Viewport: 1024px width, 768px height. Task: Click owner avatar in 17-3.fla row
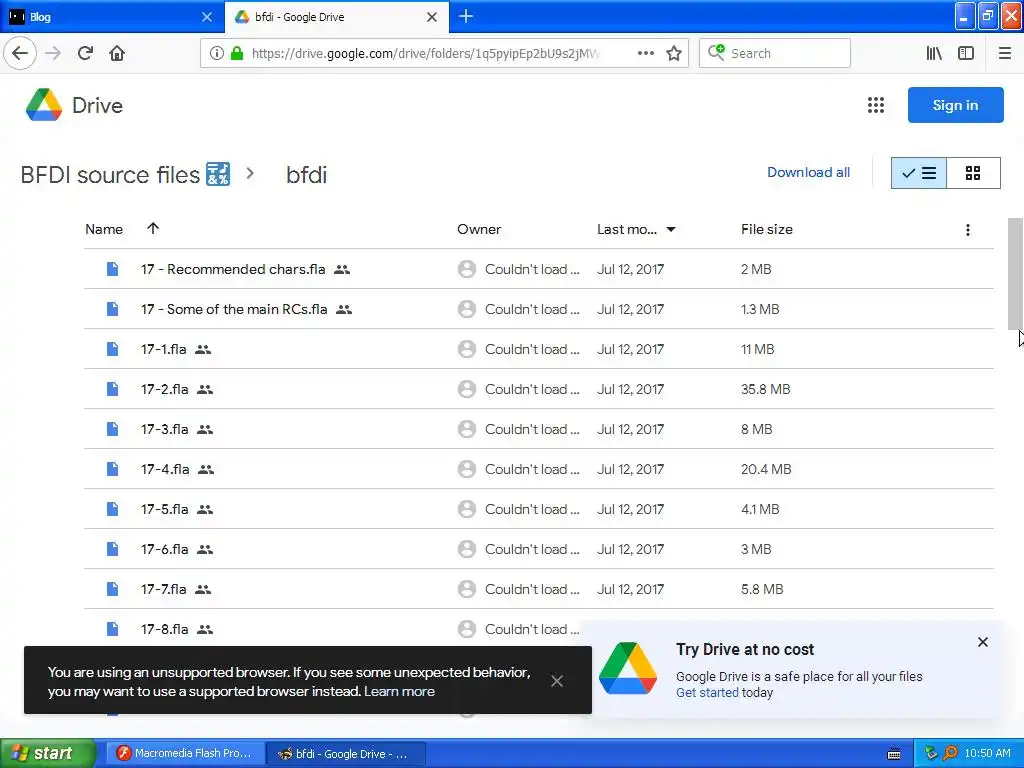tap(466, 429)
